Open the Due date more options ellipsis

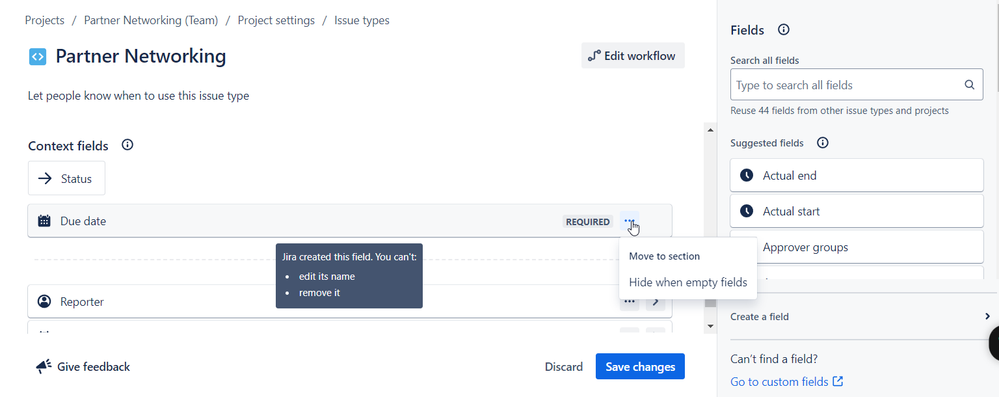click(629, 222)
